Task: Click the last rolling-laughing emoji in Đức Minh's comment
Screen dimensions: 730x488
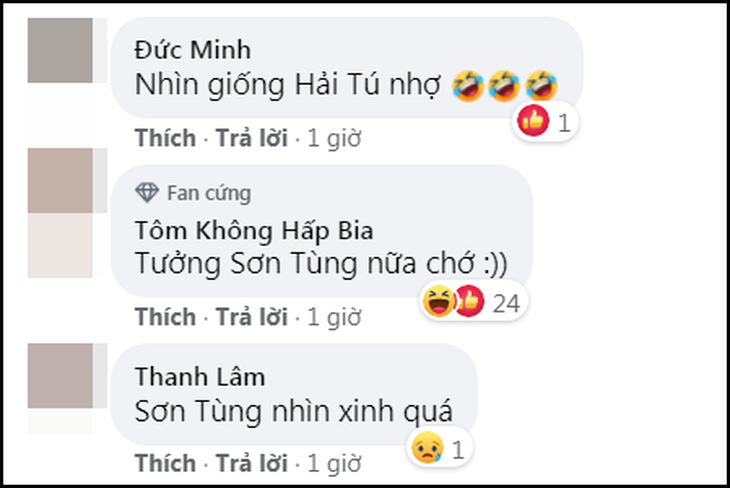Action: (x=541, y=86)
